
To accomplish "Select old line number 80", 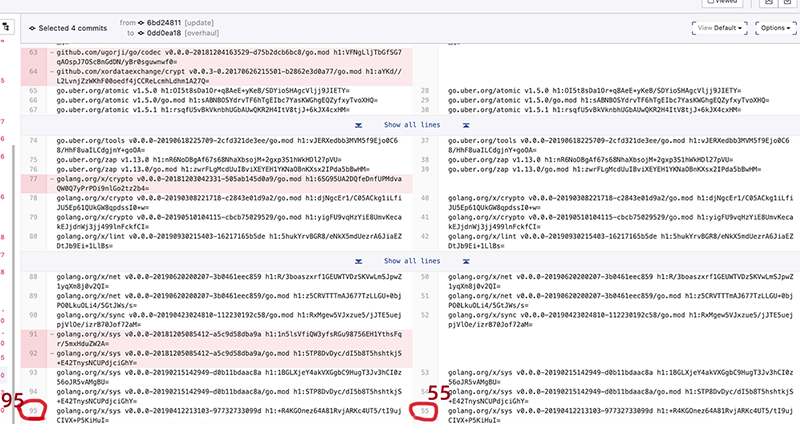I will tap(34, 236).
